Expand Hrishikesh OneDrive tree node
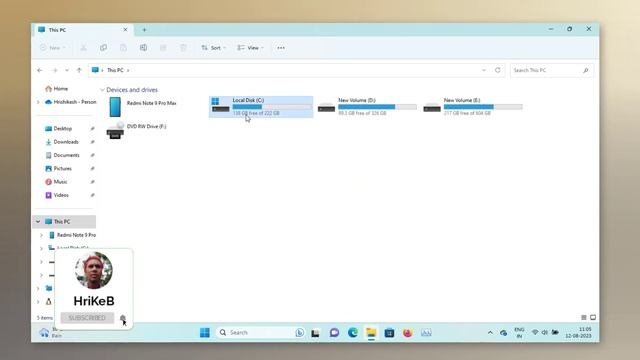Image resolution: width=640 pixels, height=360 pixels. (38, 102)
